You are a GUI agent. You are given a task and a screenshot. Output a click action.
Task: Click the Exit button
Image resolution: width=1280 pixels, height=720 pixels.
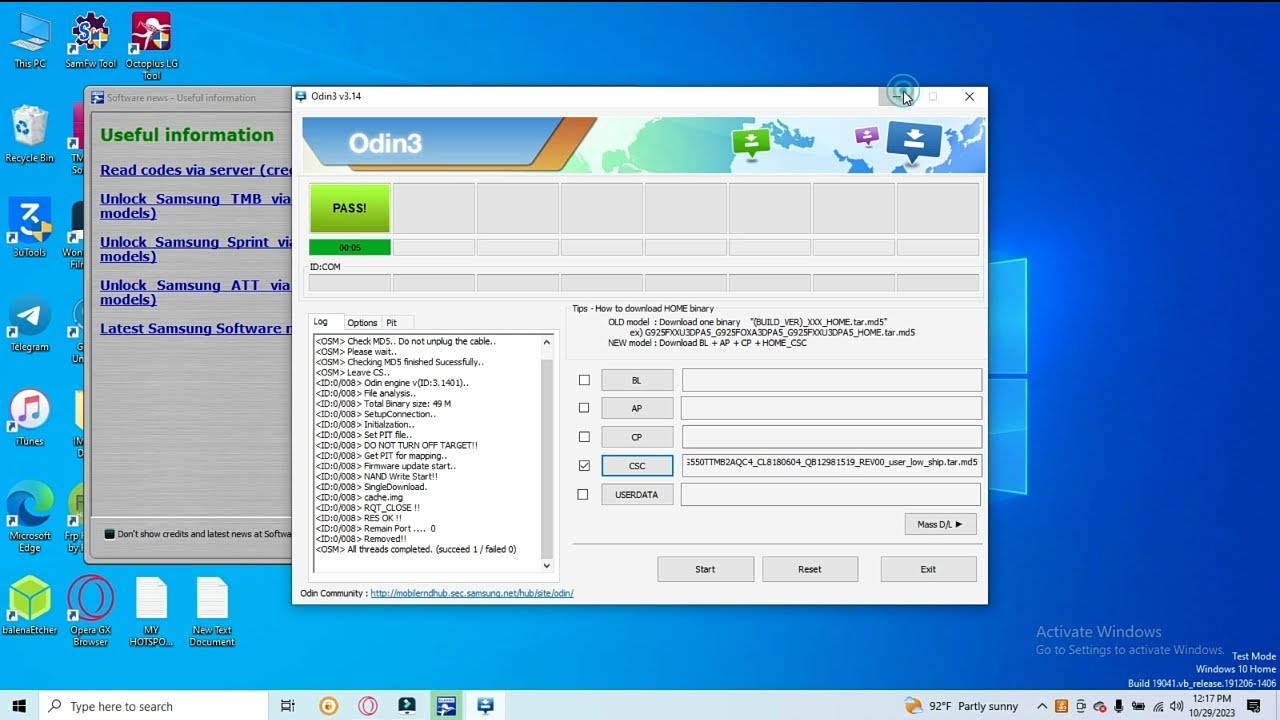[928, 569]
